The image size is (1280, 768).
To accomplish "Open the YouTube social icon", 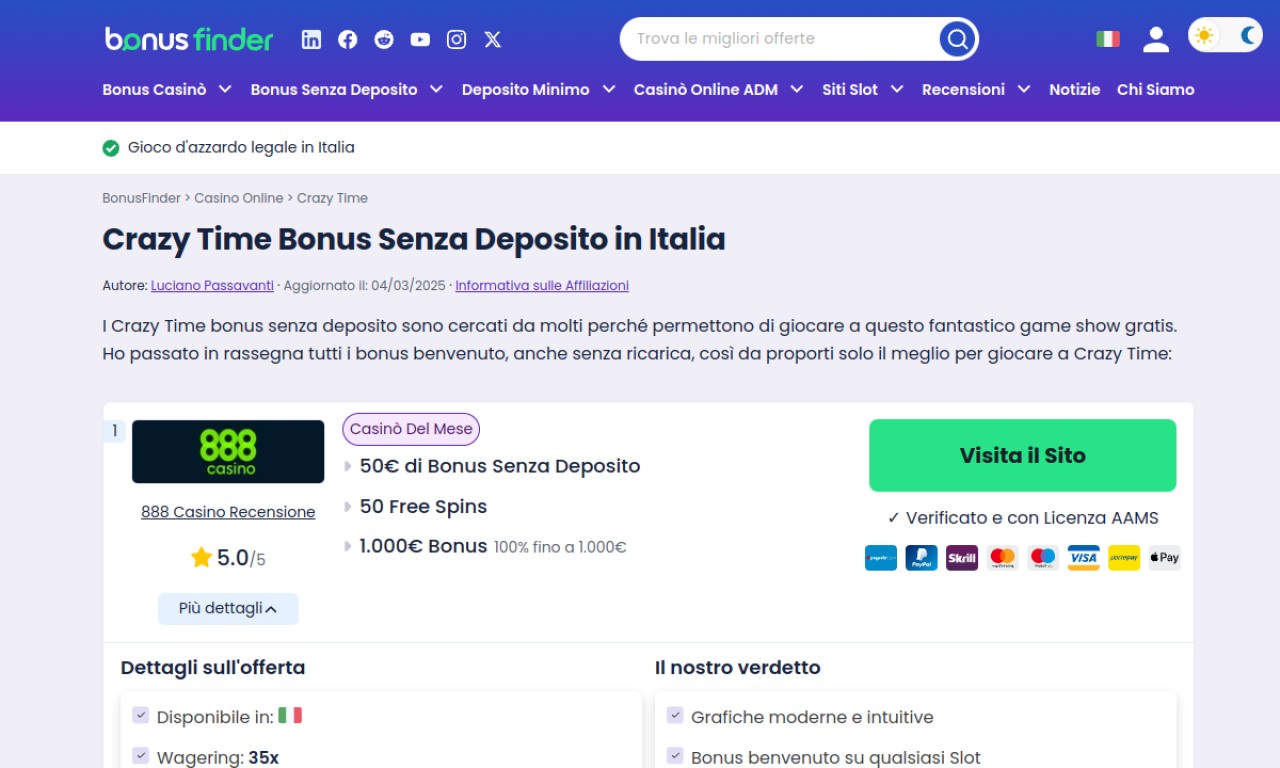I will (420, 39).
